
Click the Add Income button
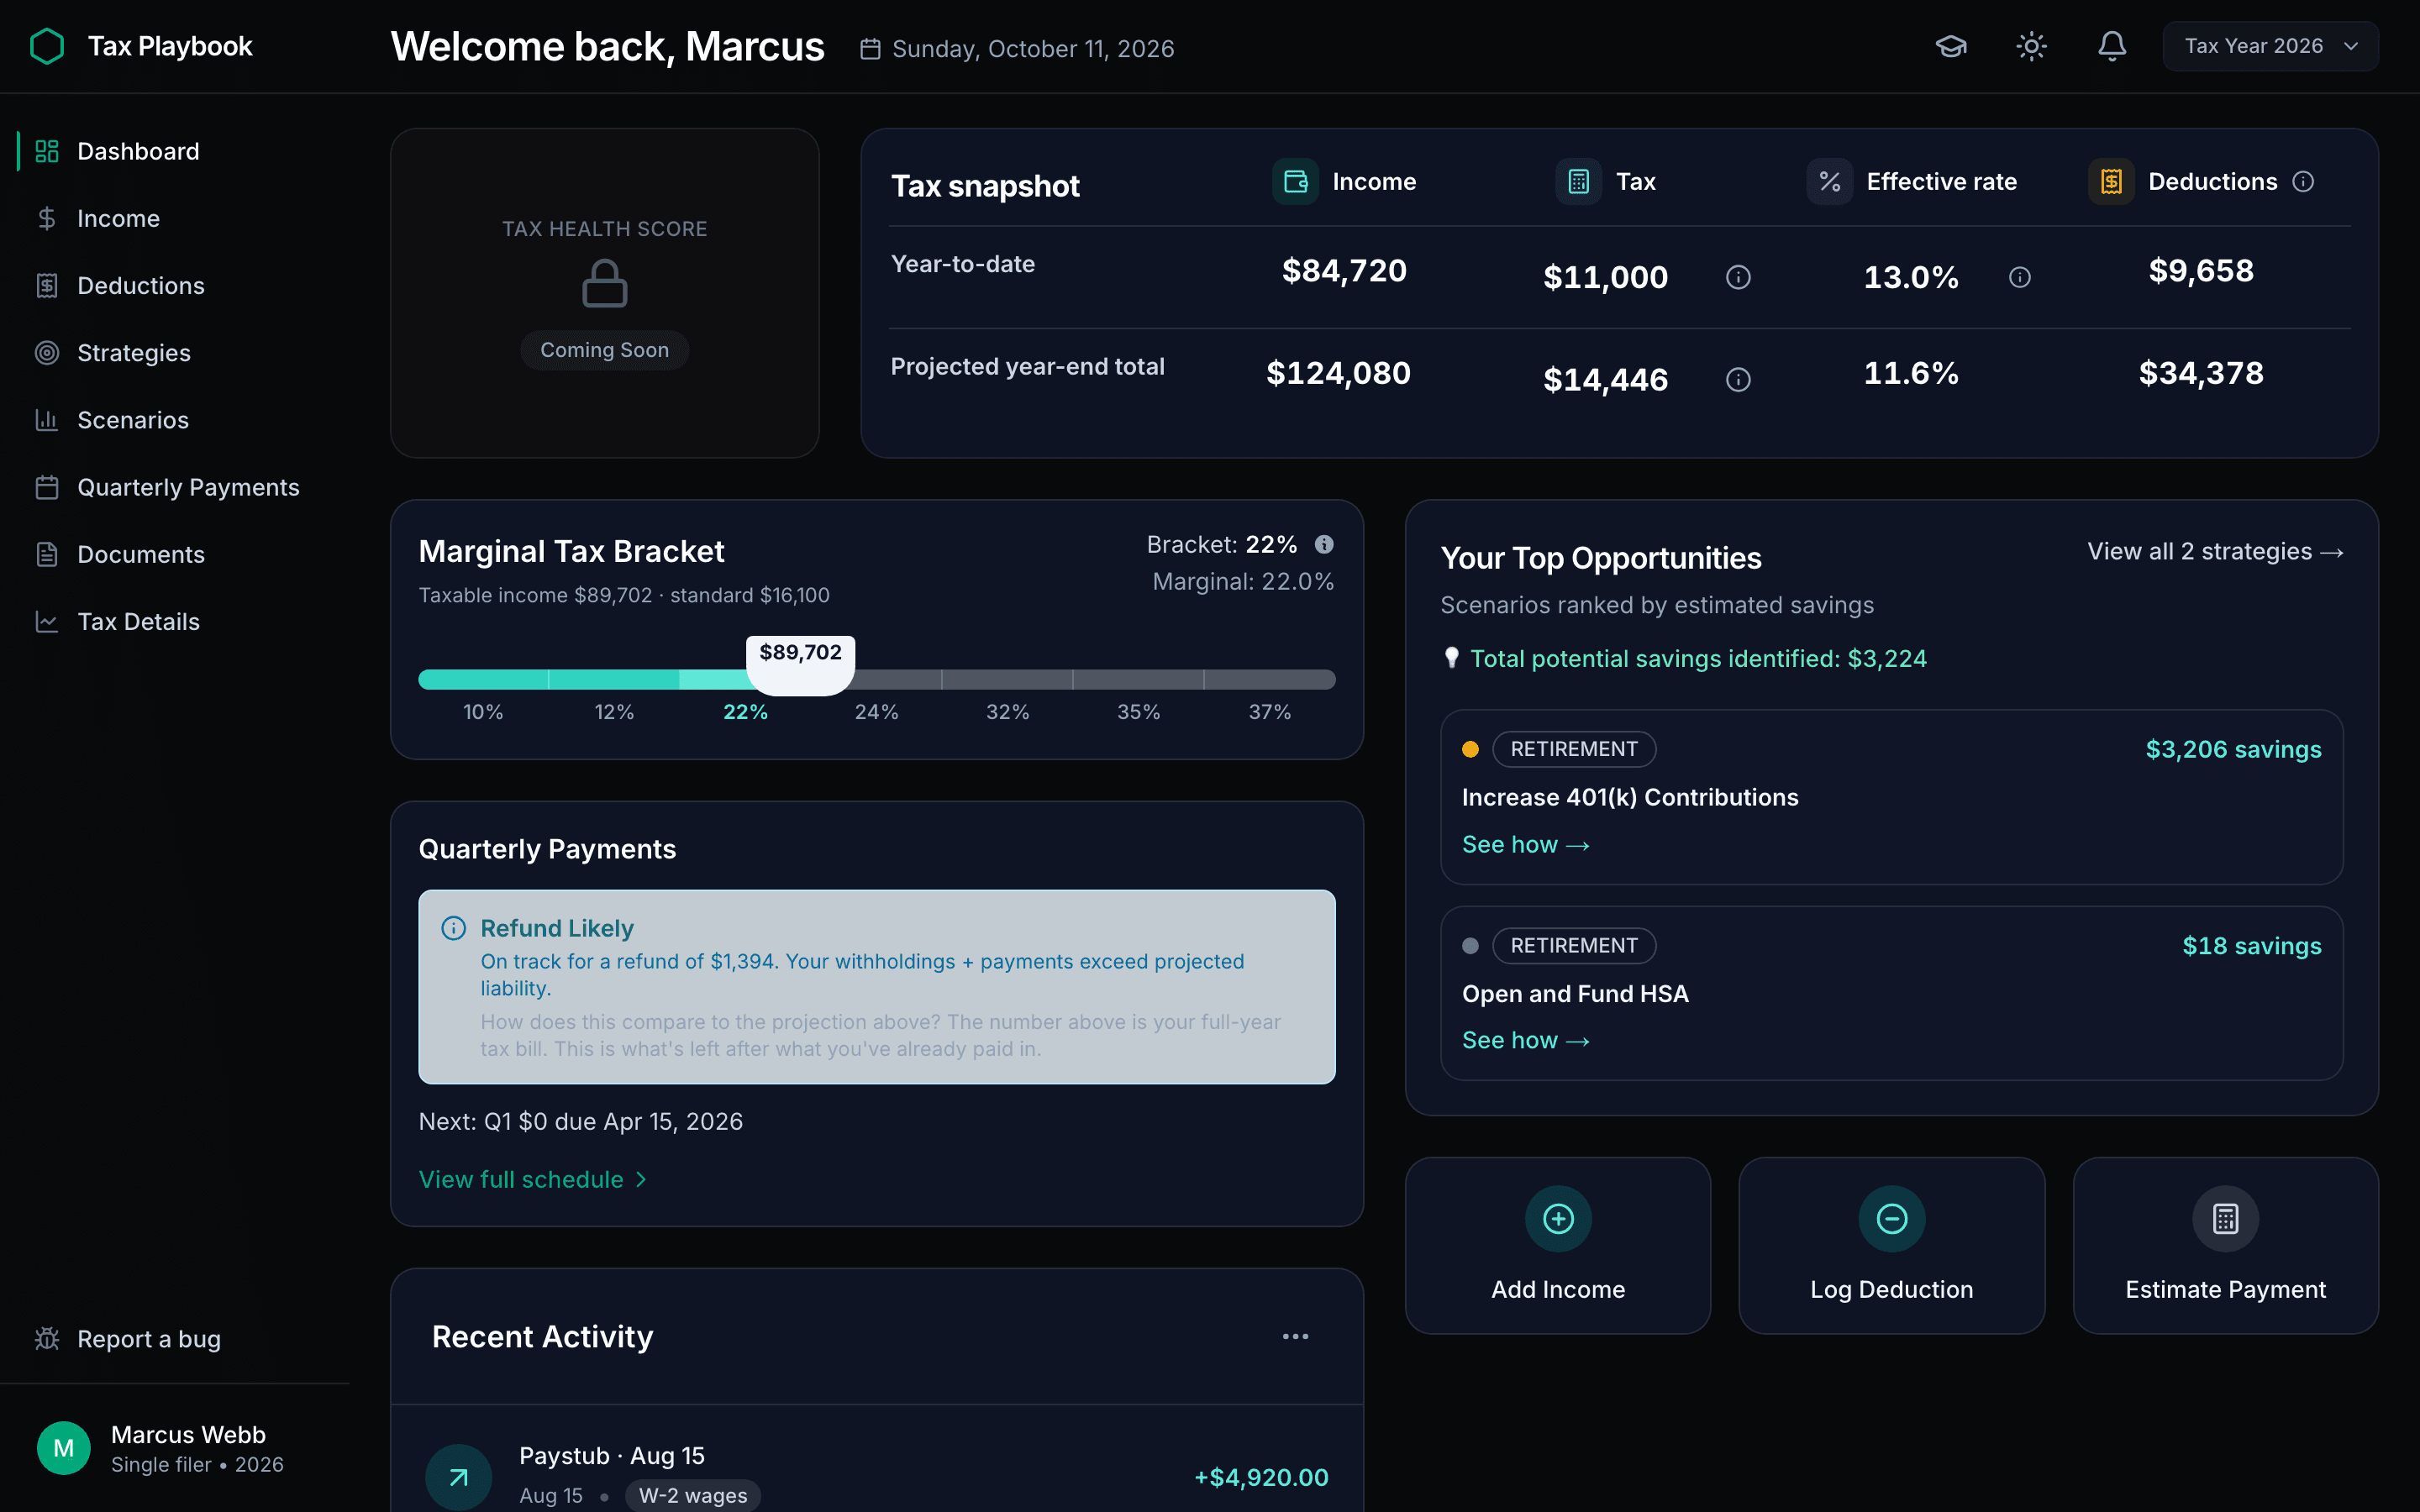[1558, 1245]
